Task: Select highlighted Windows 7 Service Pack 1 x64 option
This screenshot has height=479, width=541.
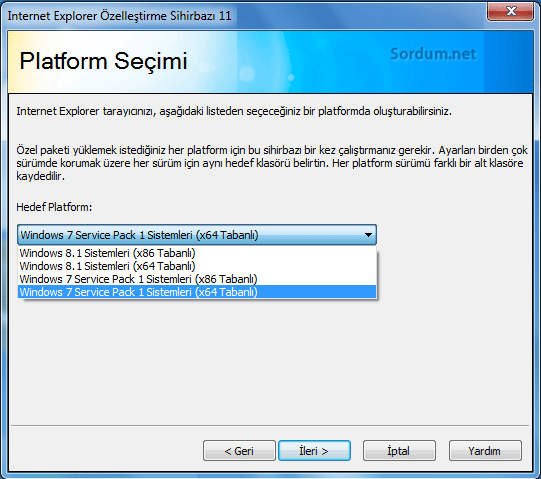Action: tap(197, 292)
